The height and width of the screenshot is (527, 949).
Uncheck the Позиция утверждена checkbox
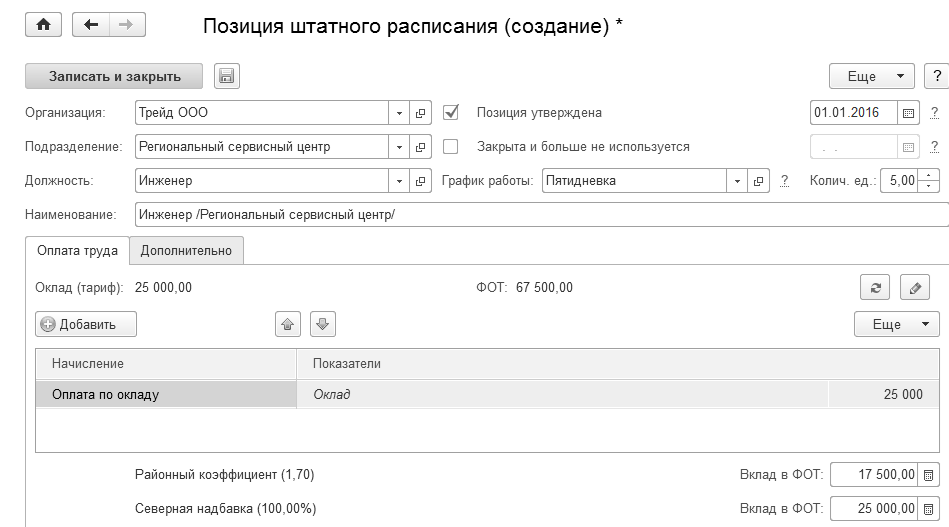pos(450,112)
